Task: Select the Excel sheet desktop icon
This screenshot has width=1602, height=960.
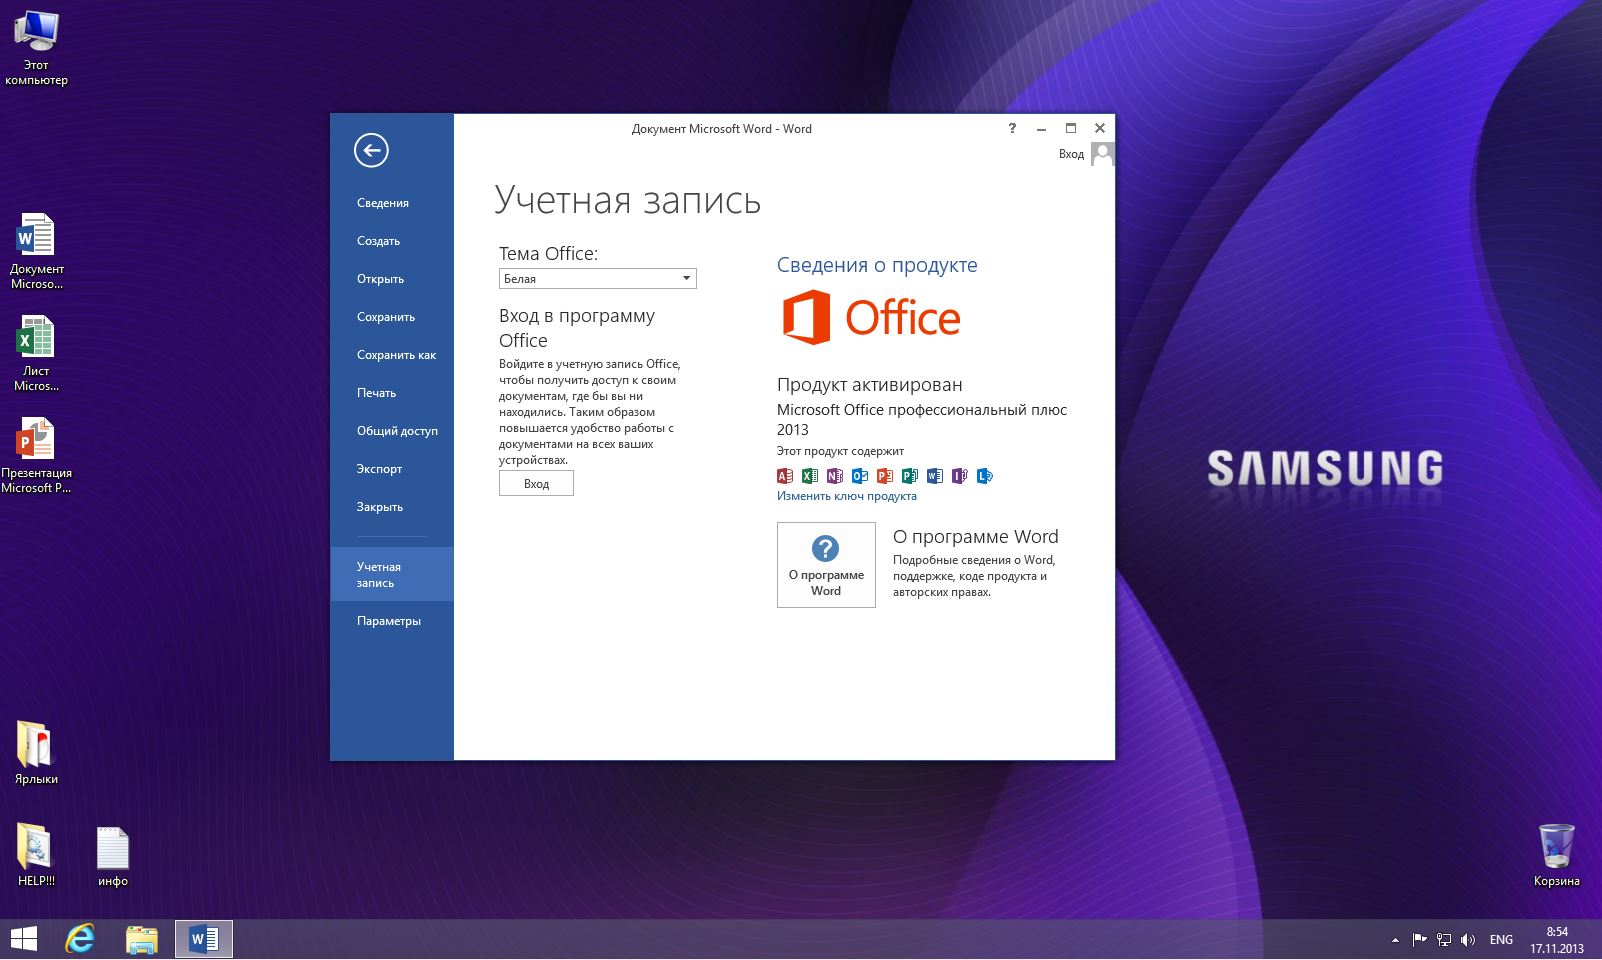Action: (x=36, y=353)
